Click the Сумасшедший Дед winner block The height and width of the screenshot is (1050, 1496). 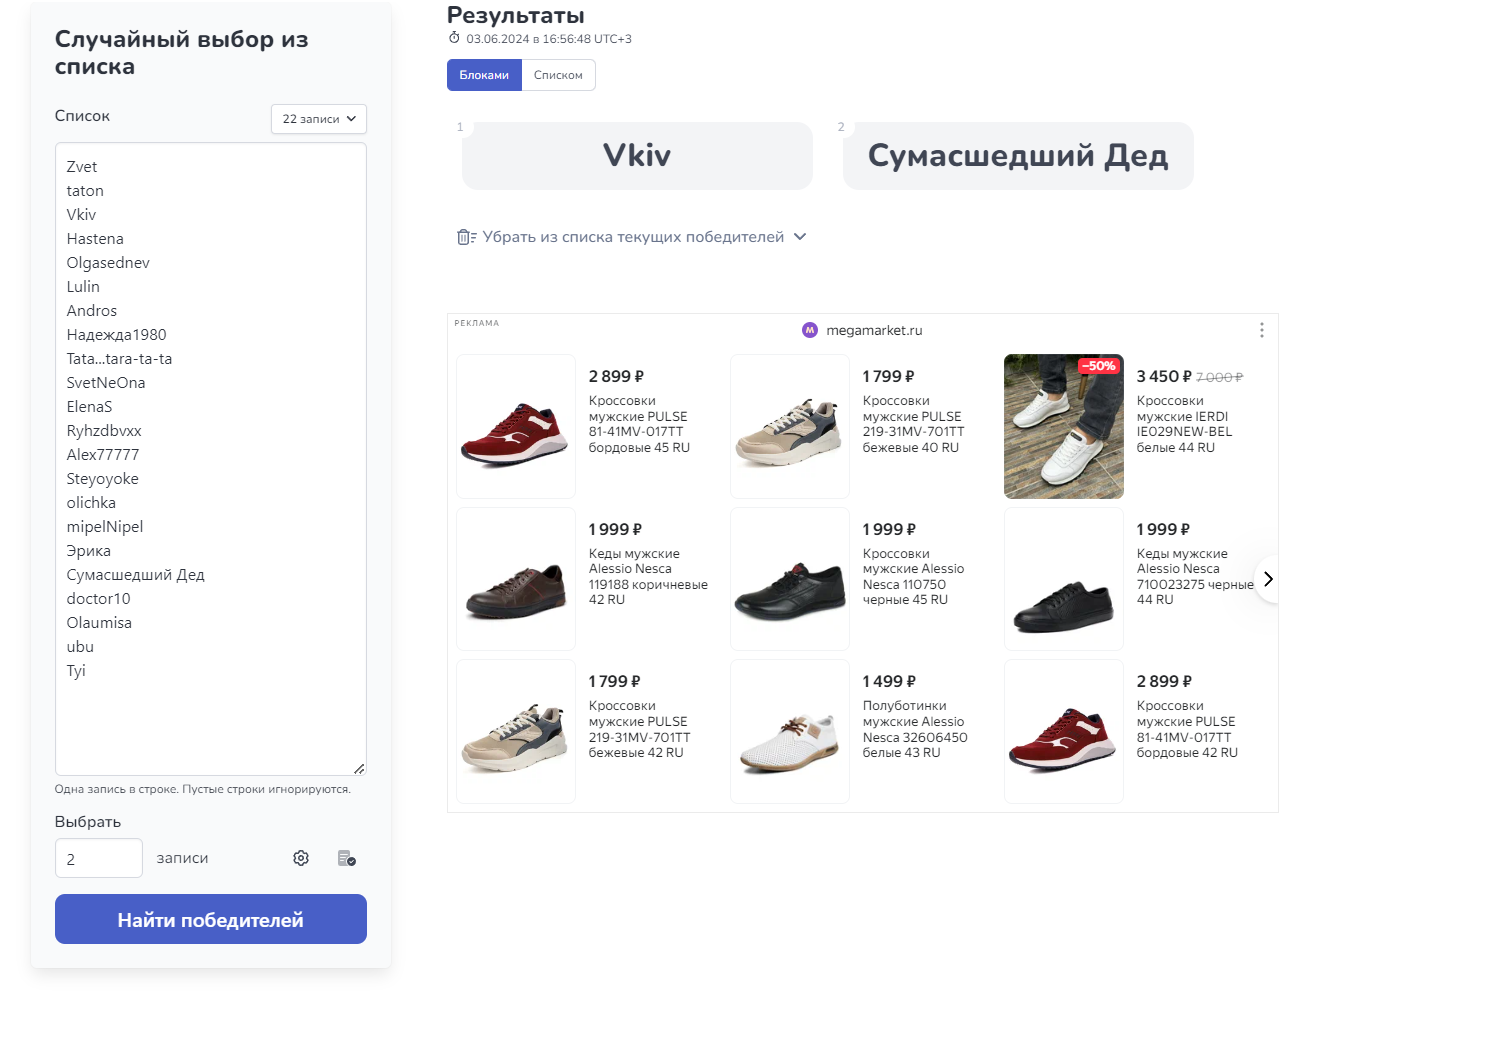click(x=1018, y=156)
